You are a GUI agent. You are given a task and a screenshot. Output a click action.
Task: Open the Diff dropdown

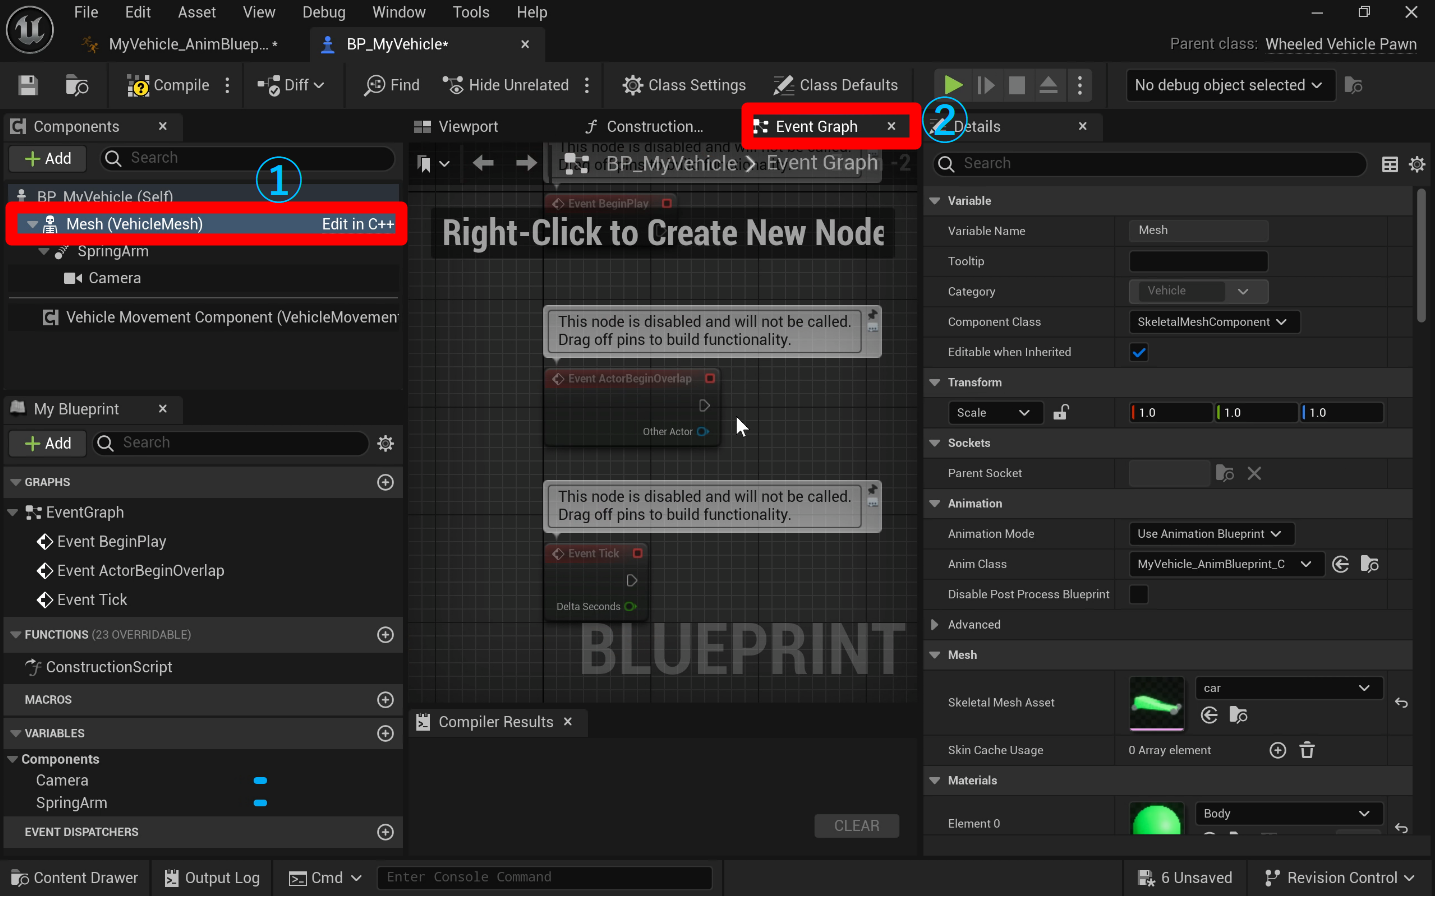[291, 85]
